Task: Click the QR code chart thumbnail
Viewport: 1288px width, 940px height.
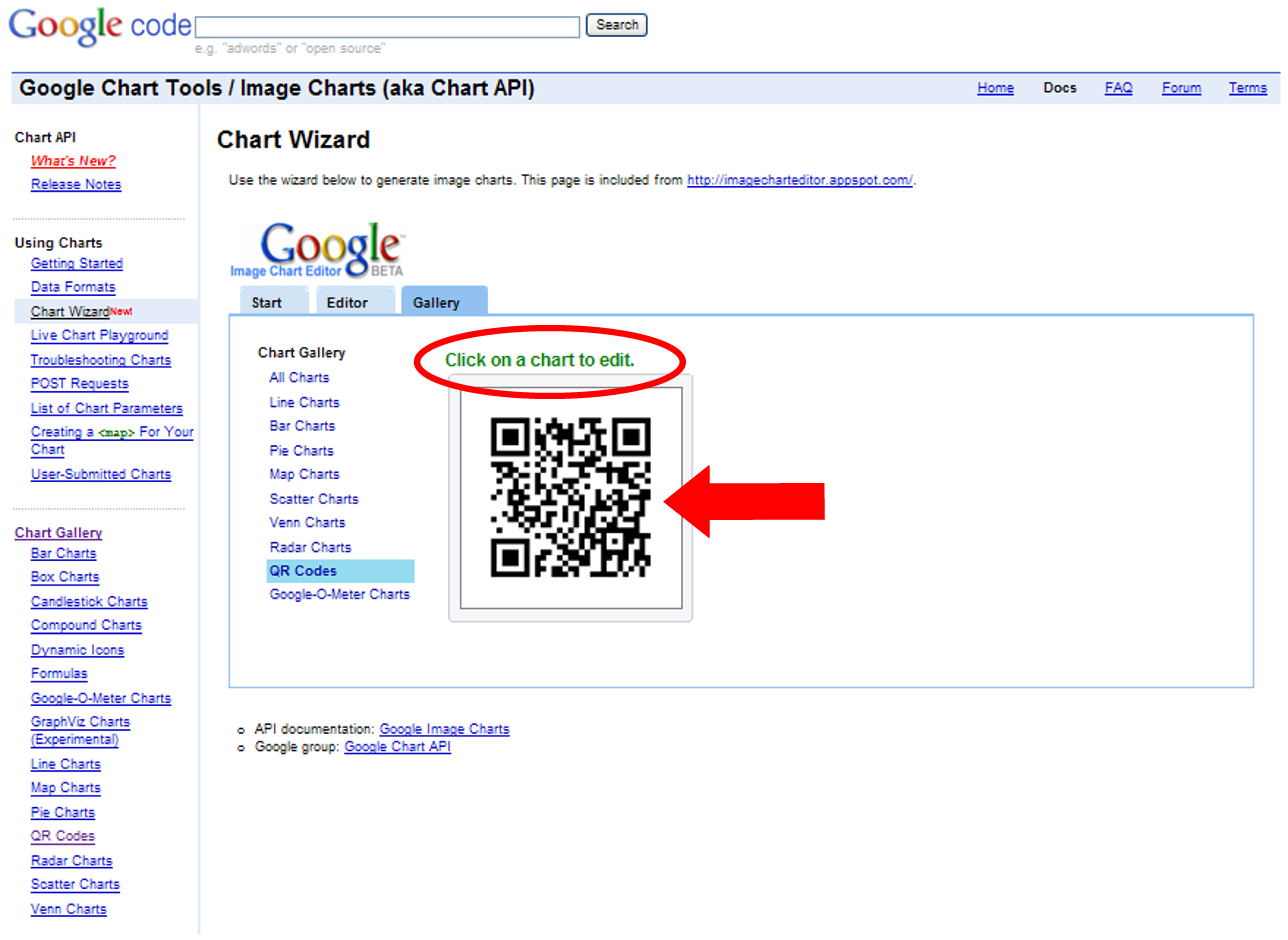Action: coord(570,497)
